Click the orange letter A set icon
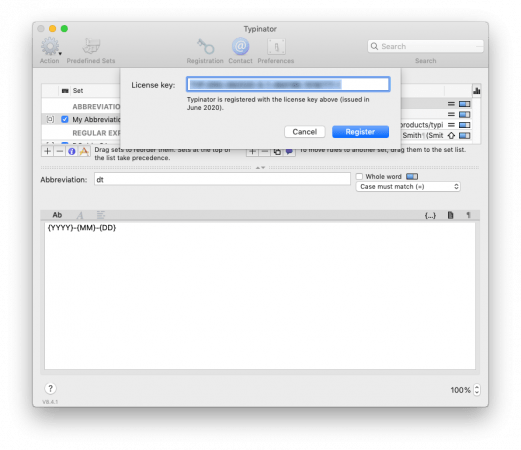Screen dimensions: 521x450 point(84,151)
